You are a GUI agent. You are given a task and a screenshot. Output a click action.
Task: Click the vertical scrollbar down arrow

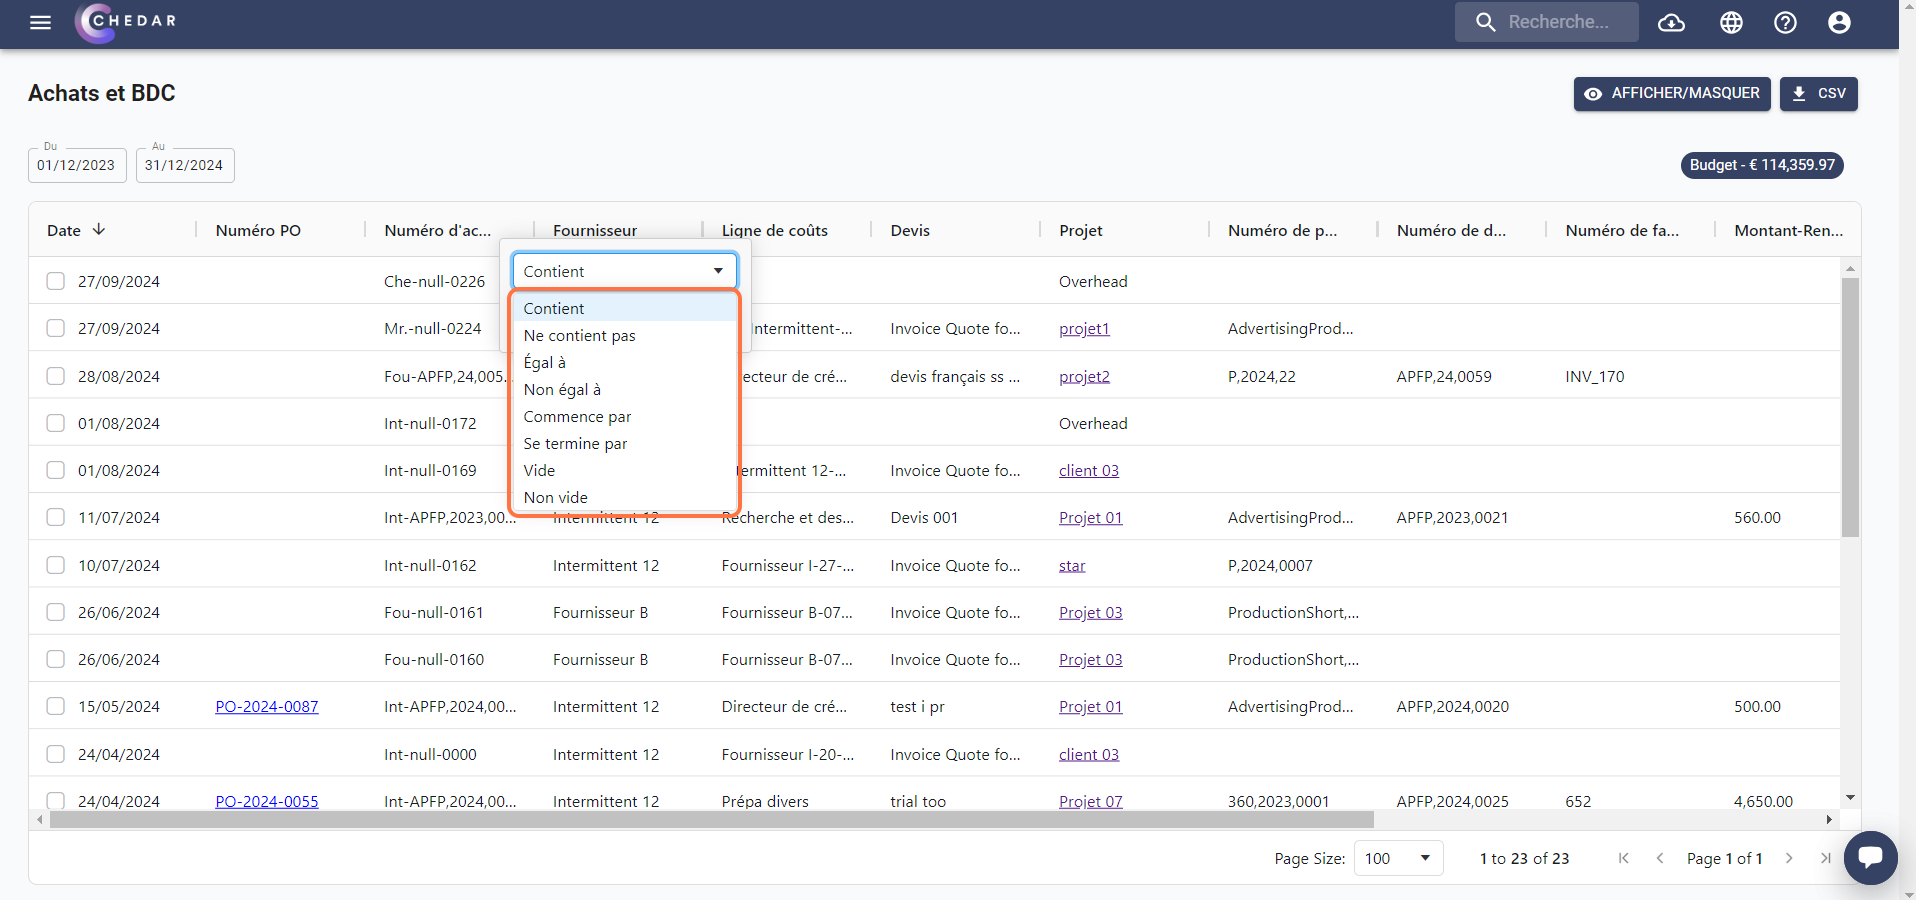[x=1850, y=797]
